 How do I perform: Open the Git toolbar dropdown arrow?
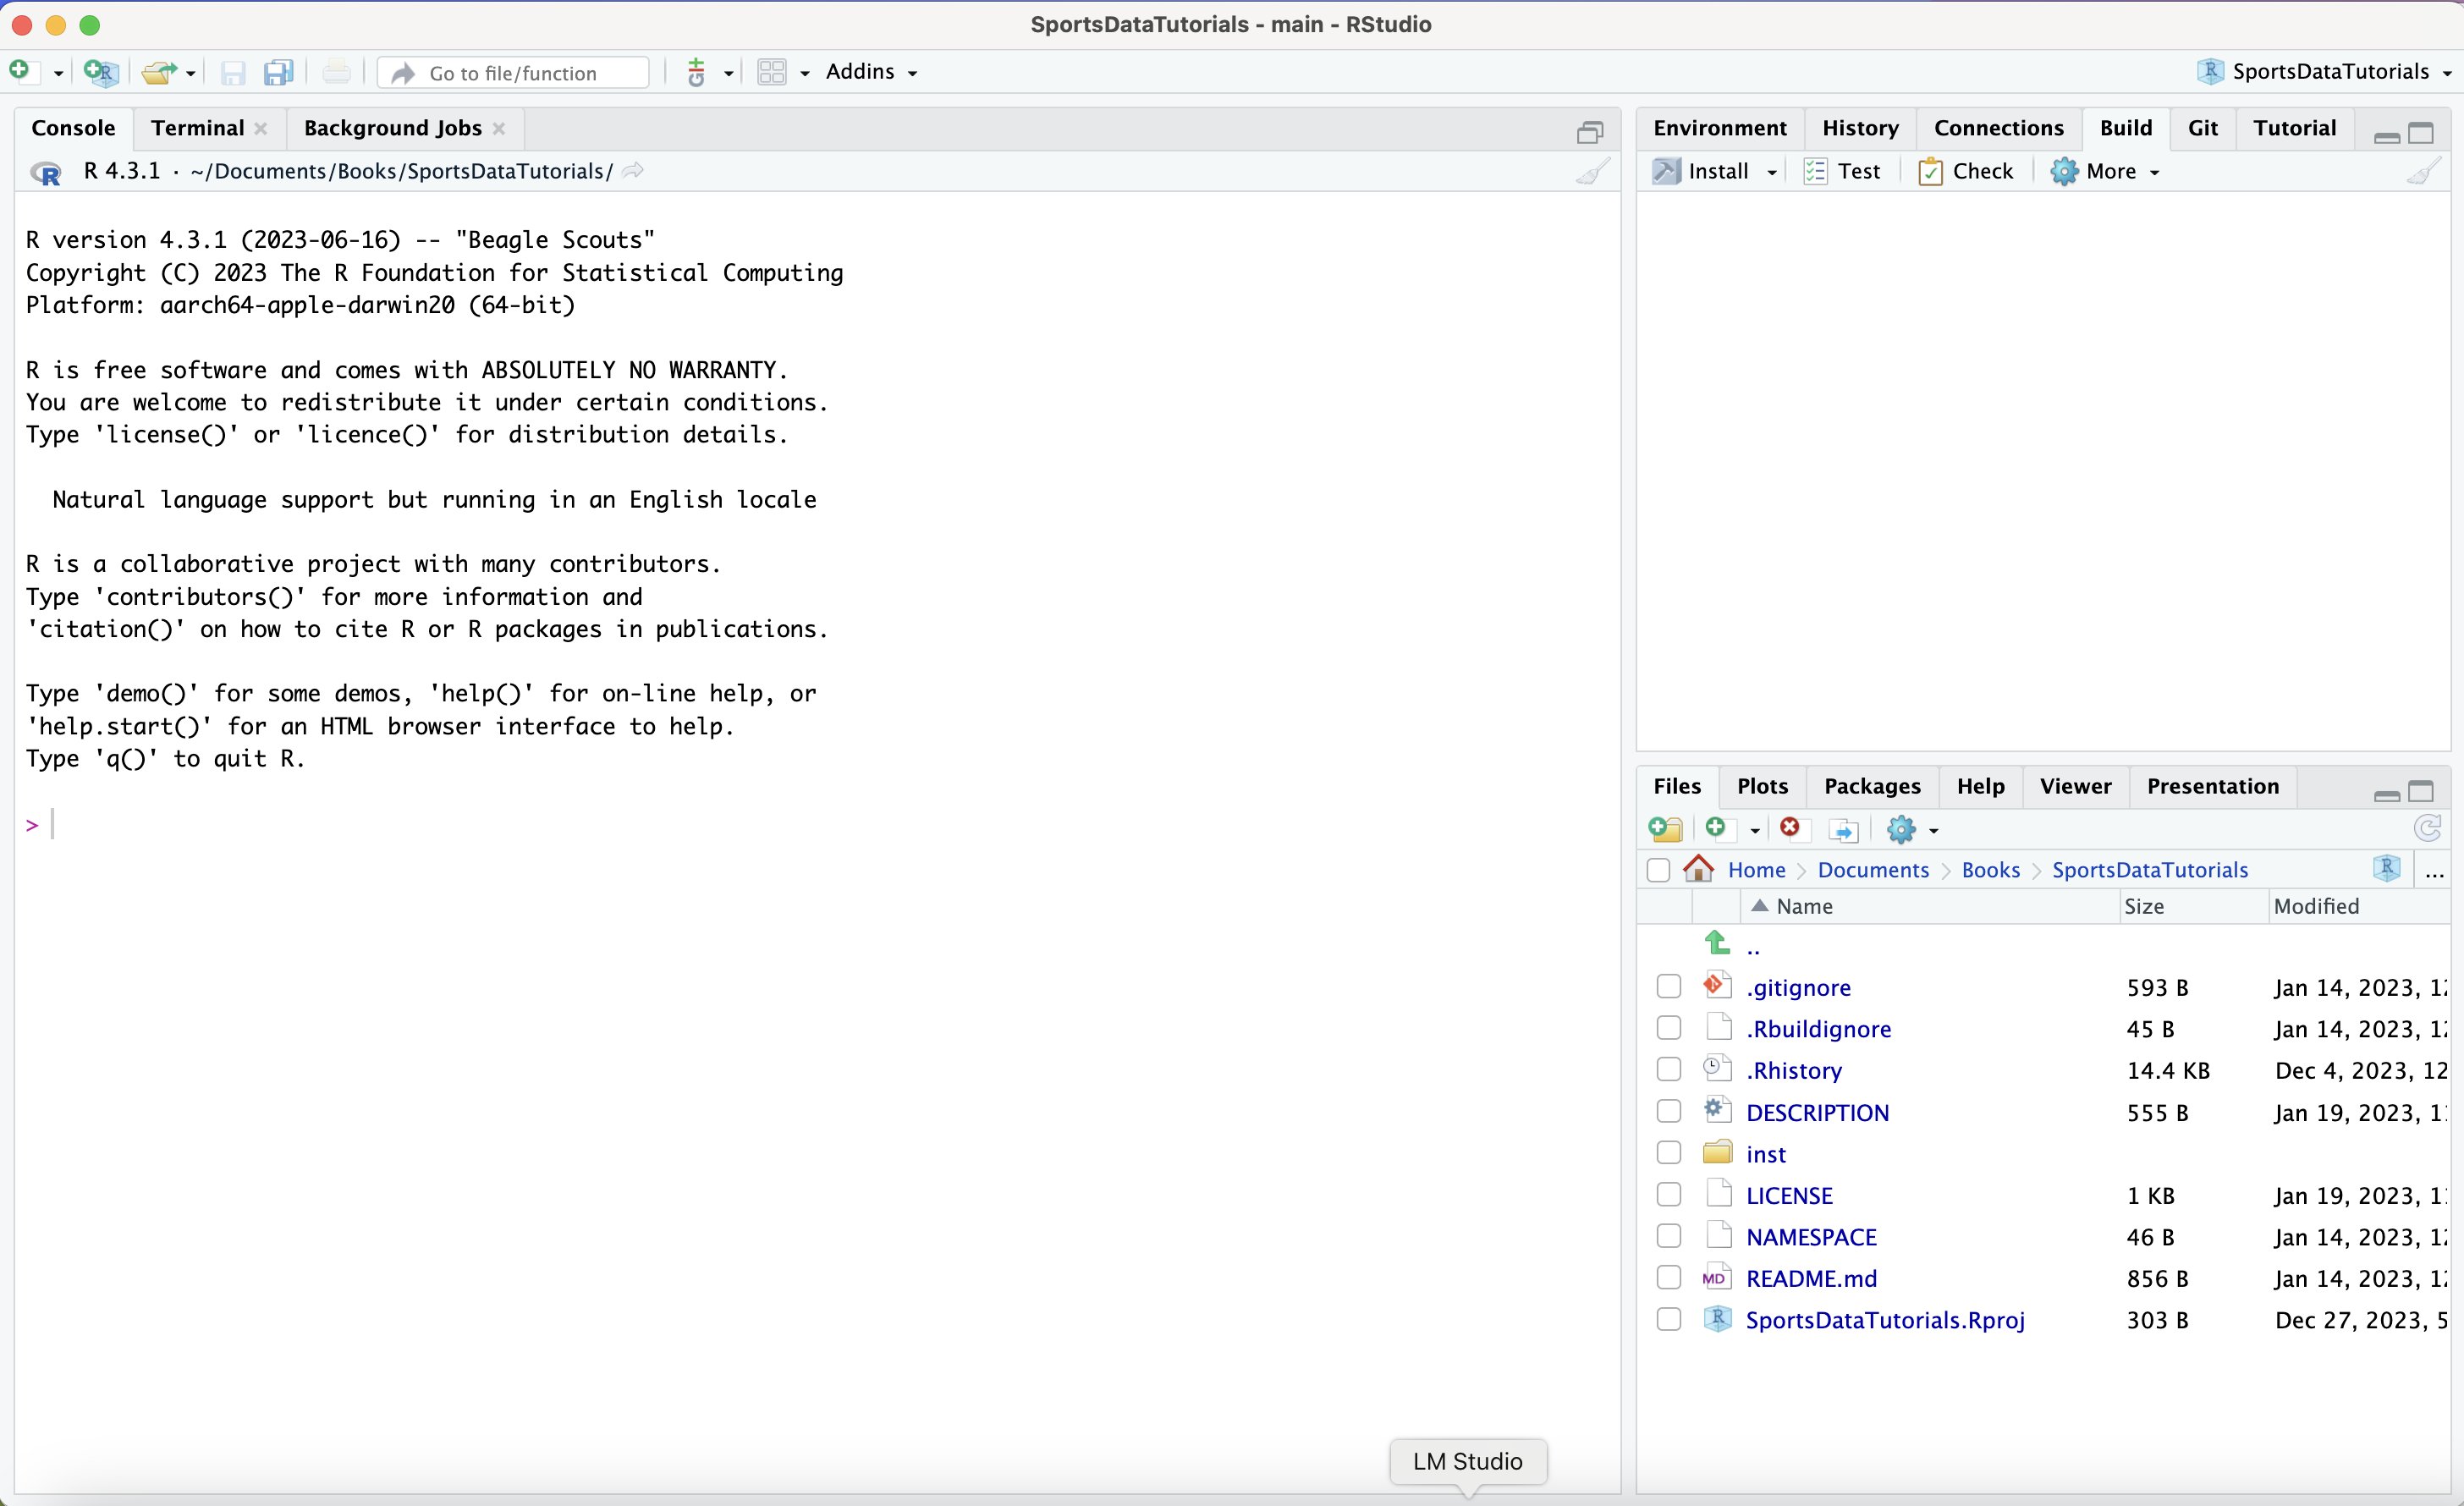(728, 73)
